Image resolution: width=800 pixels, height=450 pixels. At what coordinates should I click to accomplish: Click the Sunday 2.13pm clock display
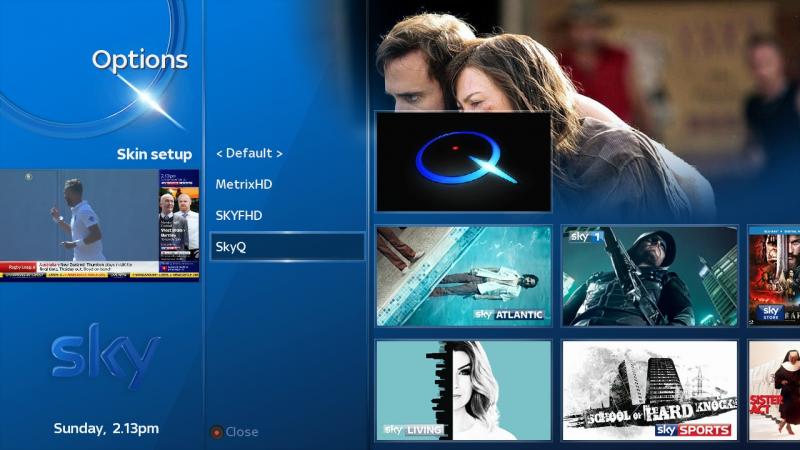[x=106, y=428]
